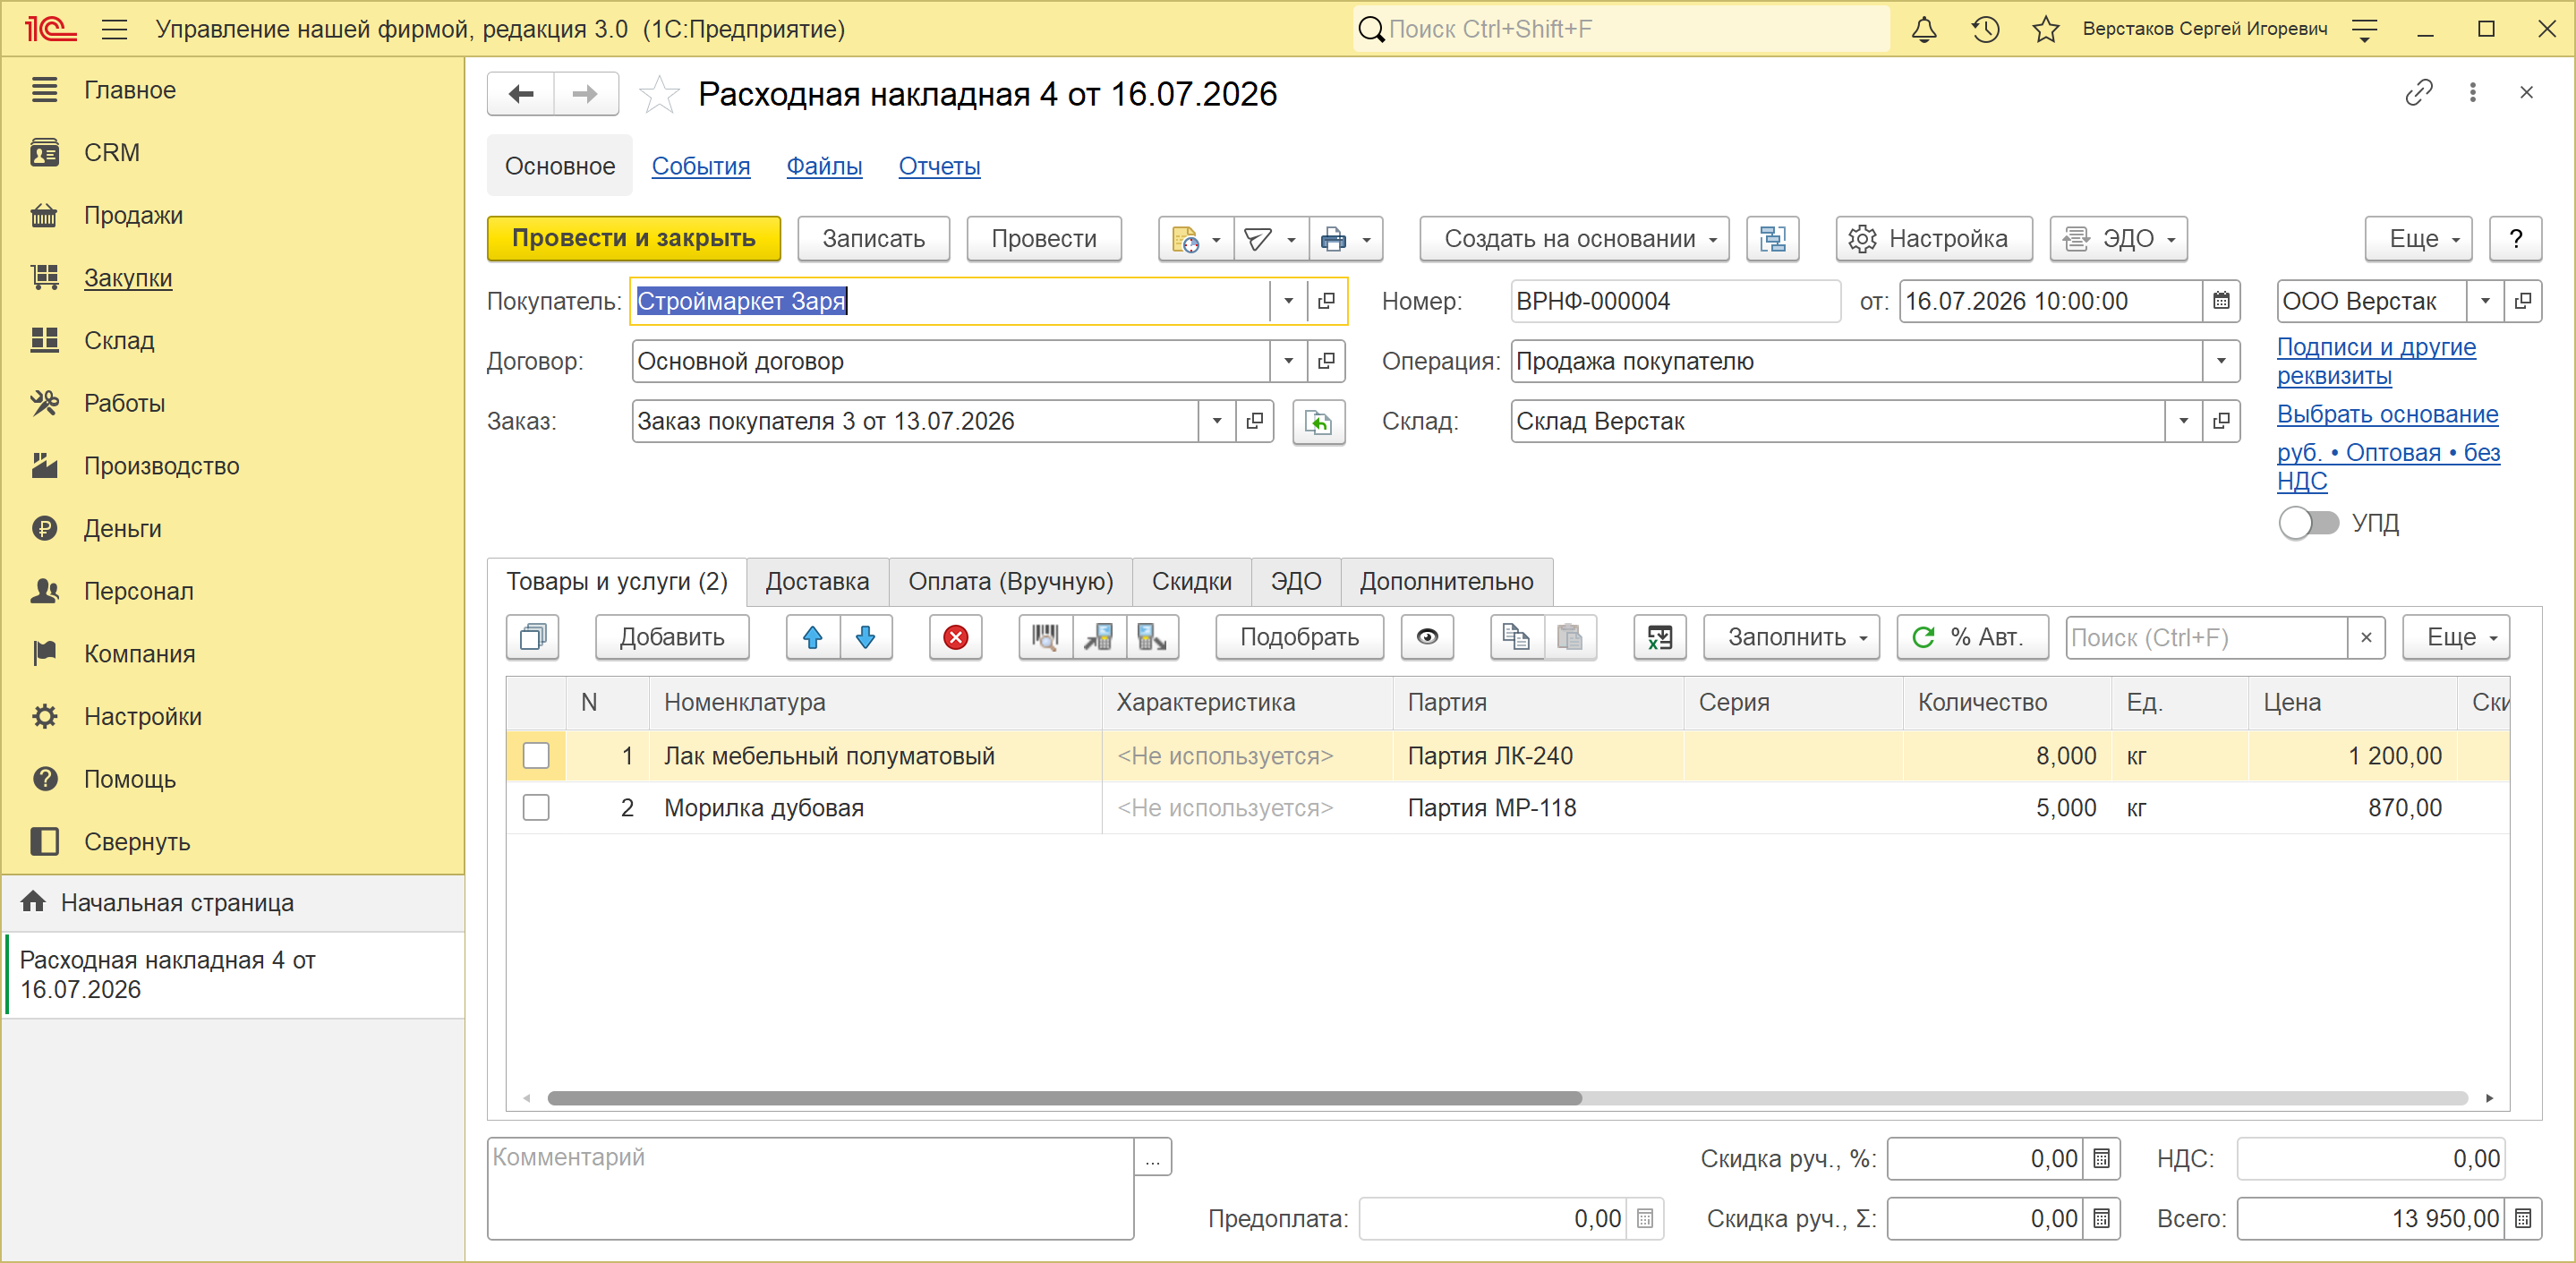Open the Деньги section

click(x=122, y=528)
